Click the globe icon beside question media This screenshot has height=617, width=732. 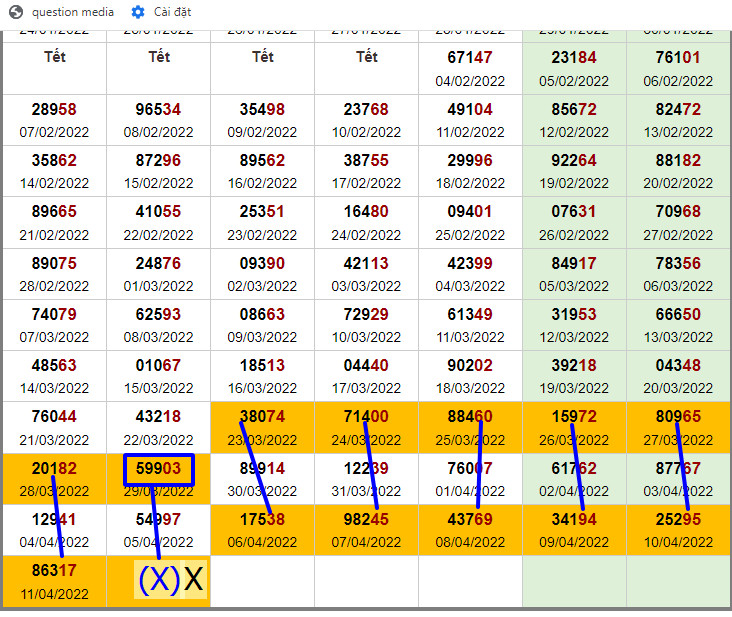point(17,12)
